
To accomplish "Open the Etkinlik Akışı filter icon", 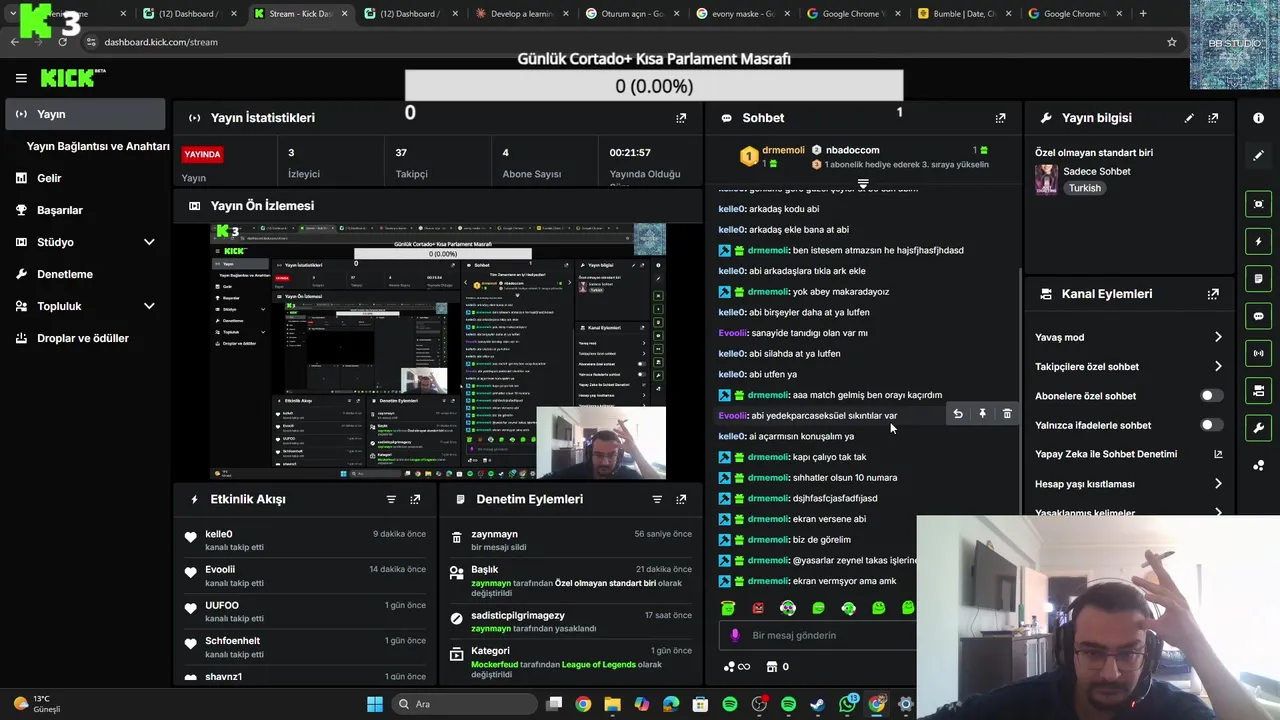I will pos(391,499).
